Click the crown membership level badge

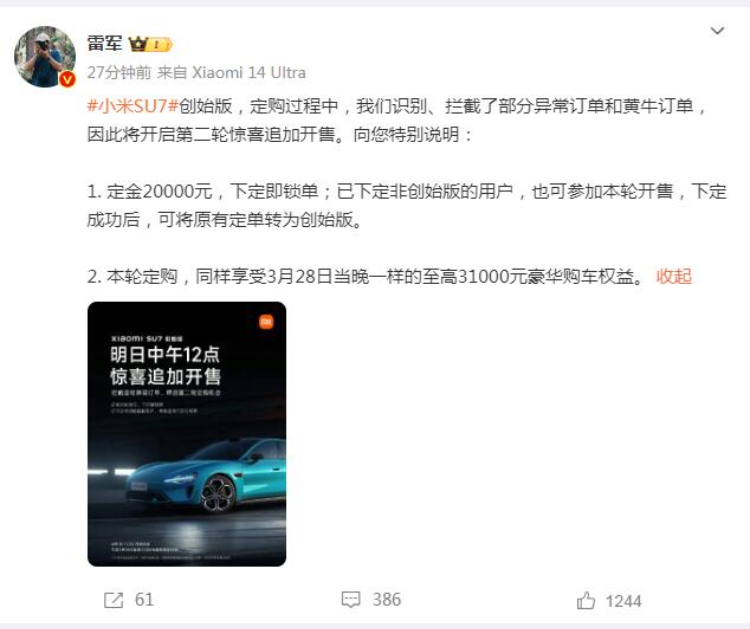[x=150, y=44]
